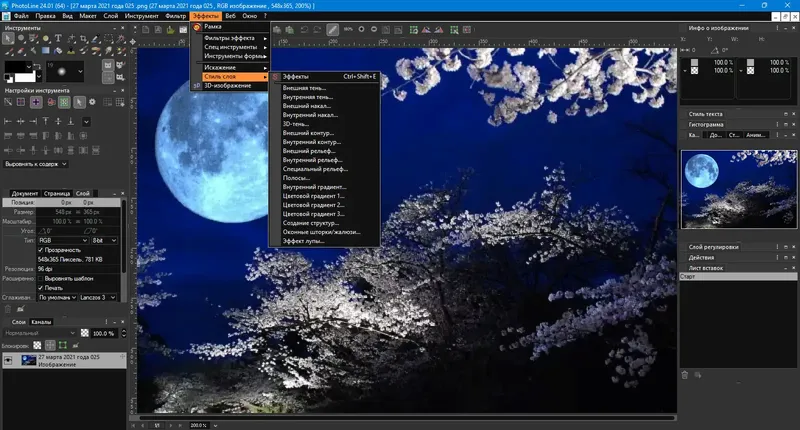Viewport: 800px width, 430px height.
Task: Expand the Lanczos 3 interpolation dropdown
Action: [x=97, y=297]
